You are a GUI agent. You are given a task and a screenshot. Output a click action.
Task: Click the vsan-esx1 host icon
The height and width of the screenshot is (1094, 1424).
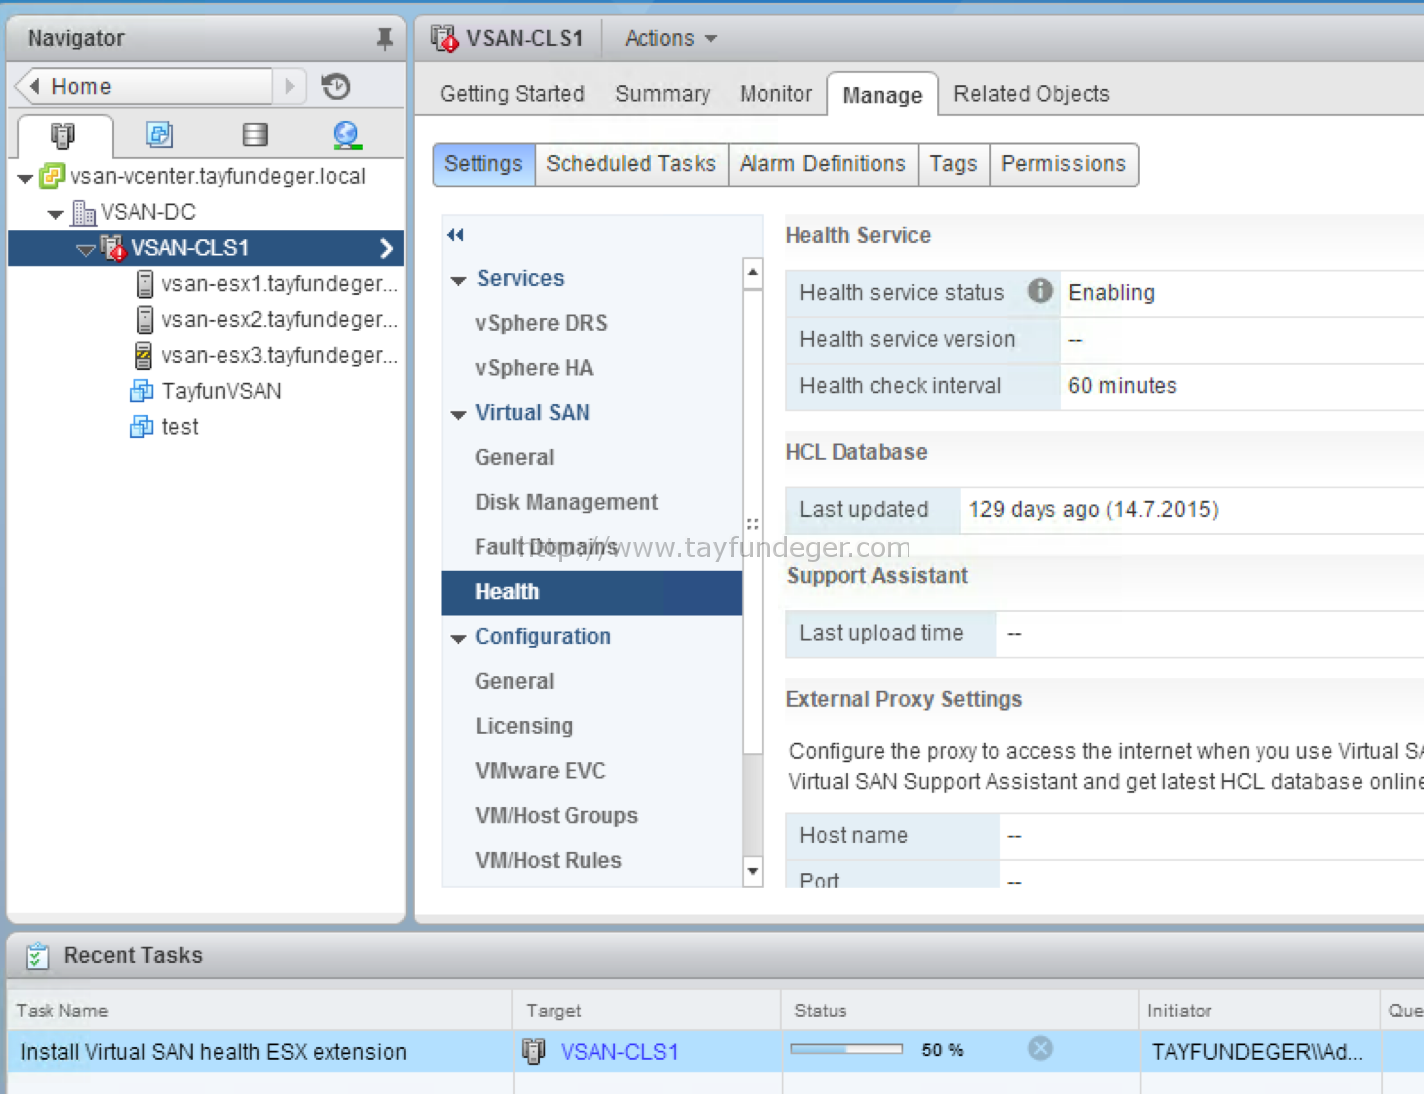(145, 284)
